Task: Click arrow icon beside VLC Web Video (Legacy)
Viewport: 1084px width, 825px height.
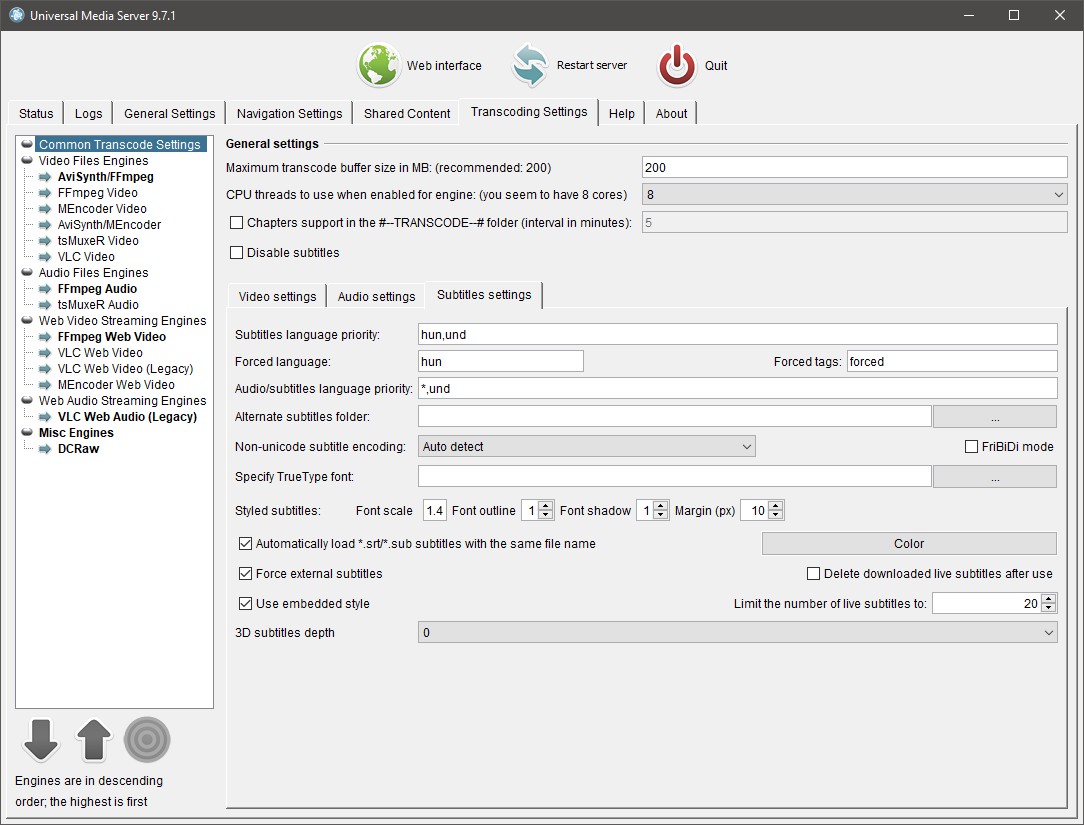Action: (x=45, y=369)
